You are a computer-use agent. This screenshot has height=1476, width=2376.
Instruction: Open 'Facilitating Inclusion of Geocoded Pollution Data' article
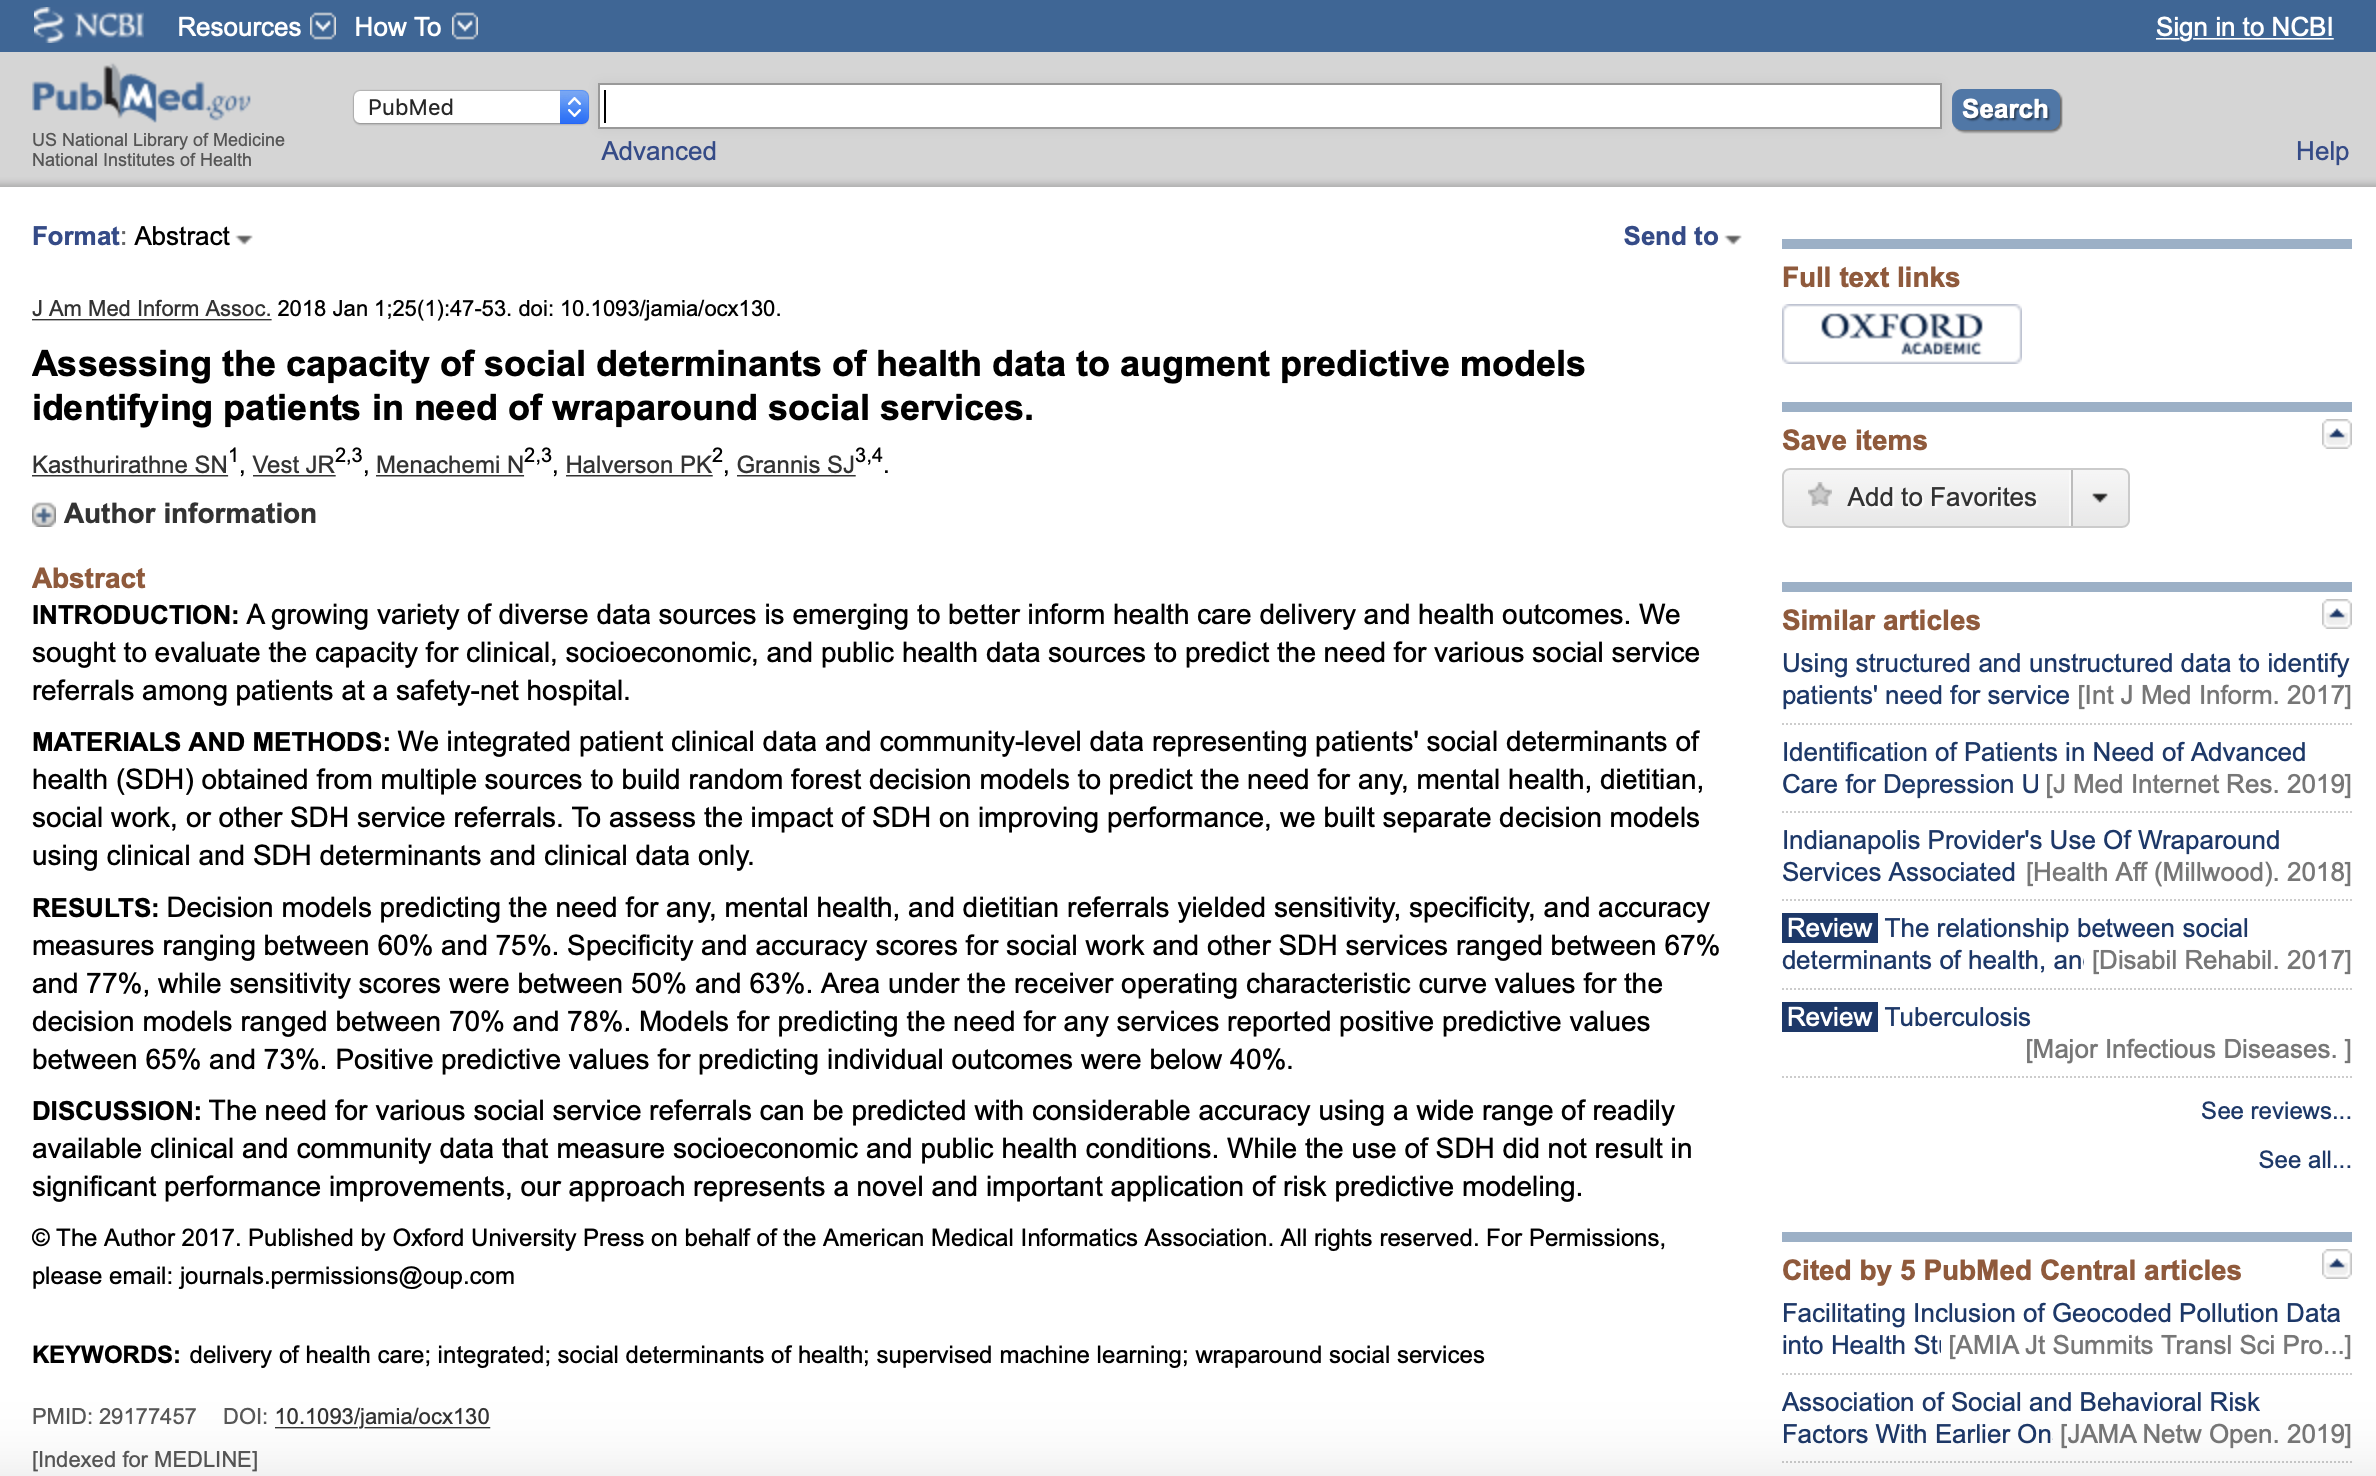coord(2060,1329)
